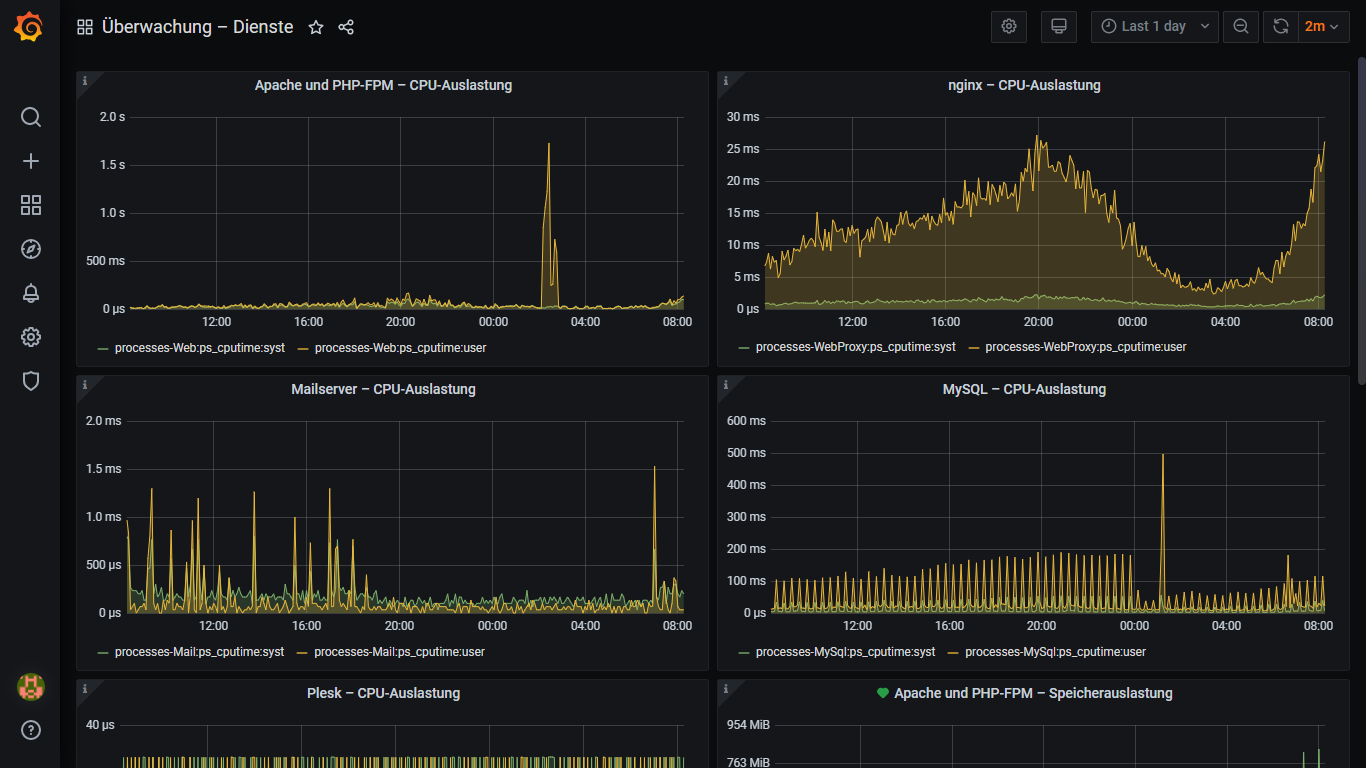Open the Configuration gear in sidebar

point(31,337)
